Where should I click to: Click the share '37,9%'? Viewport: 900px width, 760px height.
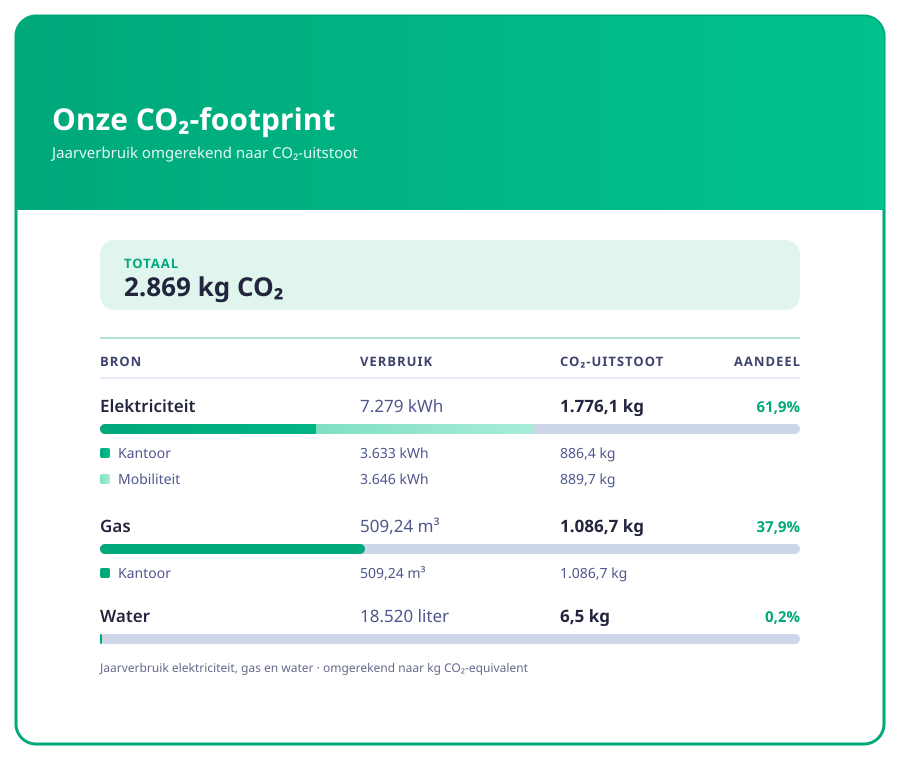(778, 527)
